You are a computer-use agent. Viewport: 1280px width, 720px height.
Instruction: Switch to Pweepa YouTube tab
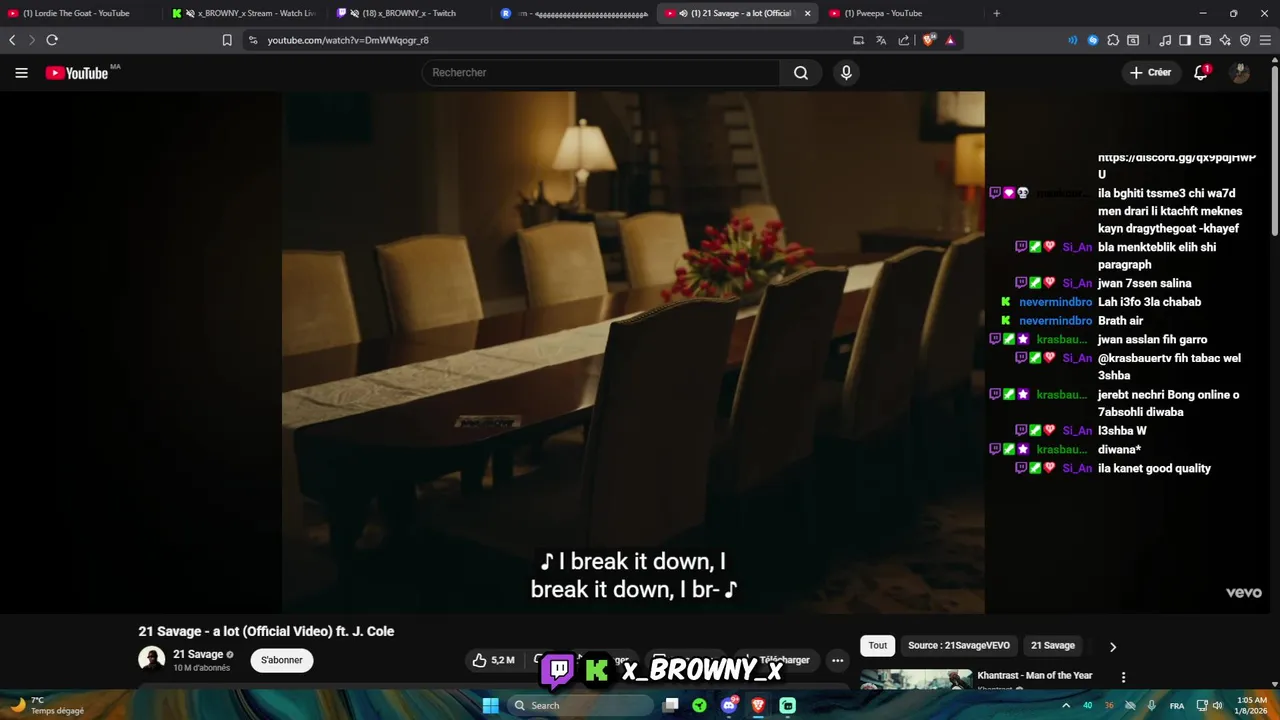(900, 13)
